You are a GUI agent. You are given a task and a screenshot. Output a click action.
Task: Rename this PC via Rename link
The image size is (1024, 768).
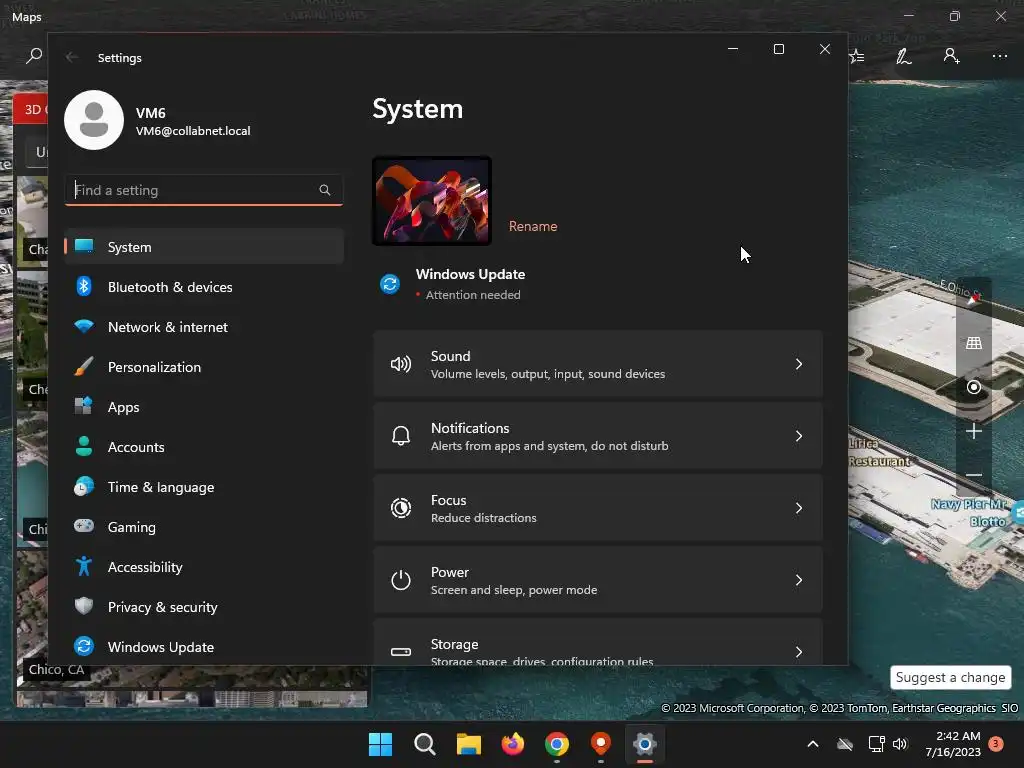[x=533, y=226]
